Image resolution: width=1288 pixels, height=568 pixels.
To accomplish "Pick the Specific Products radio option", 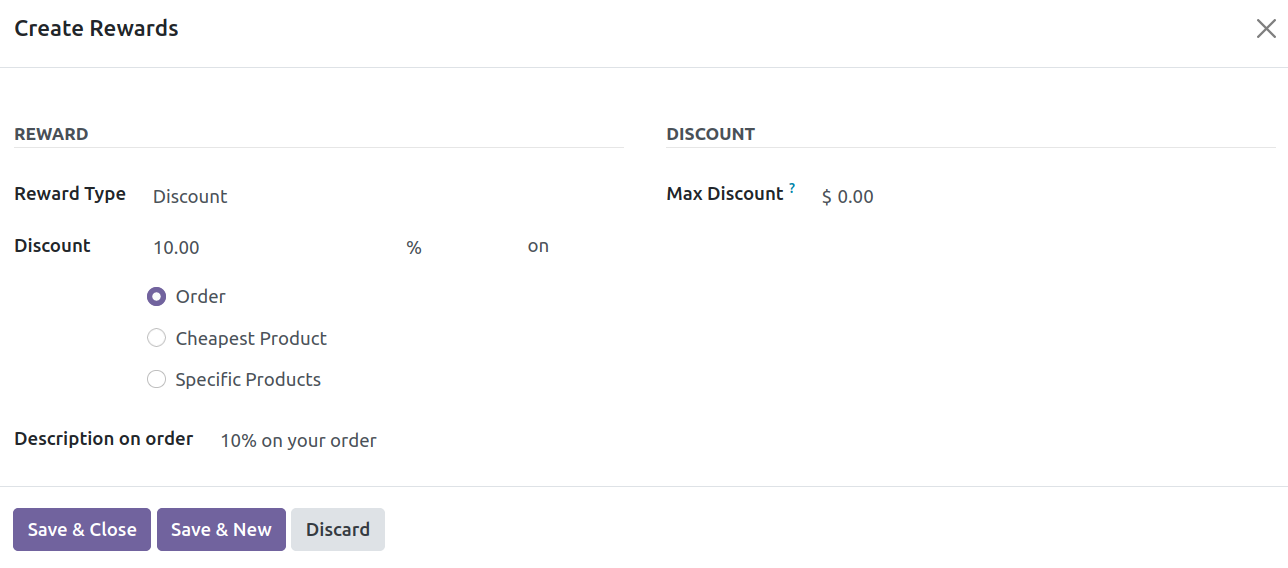I will [x=156, y=379].
